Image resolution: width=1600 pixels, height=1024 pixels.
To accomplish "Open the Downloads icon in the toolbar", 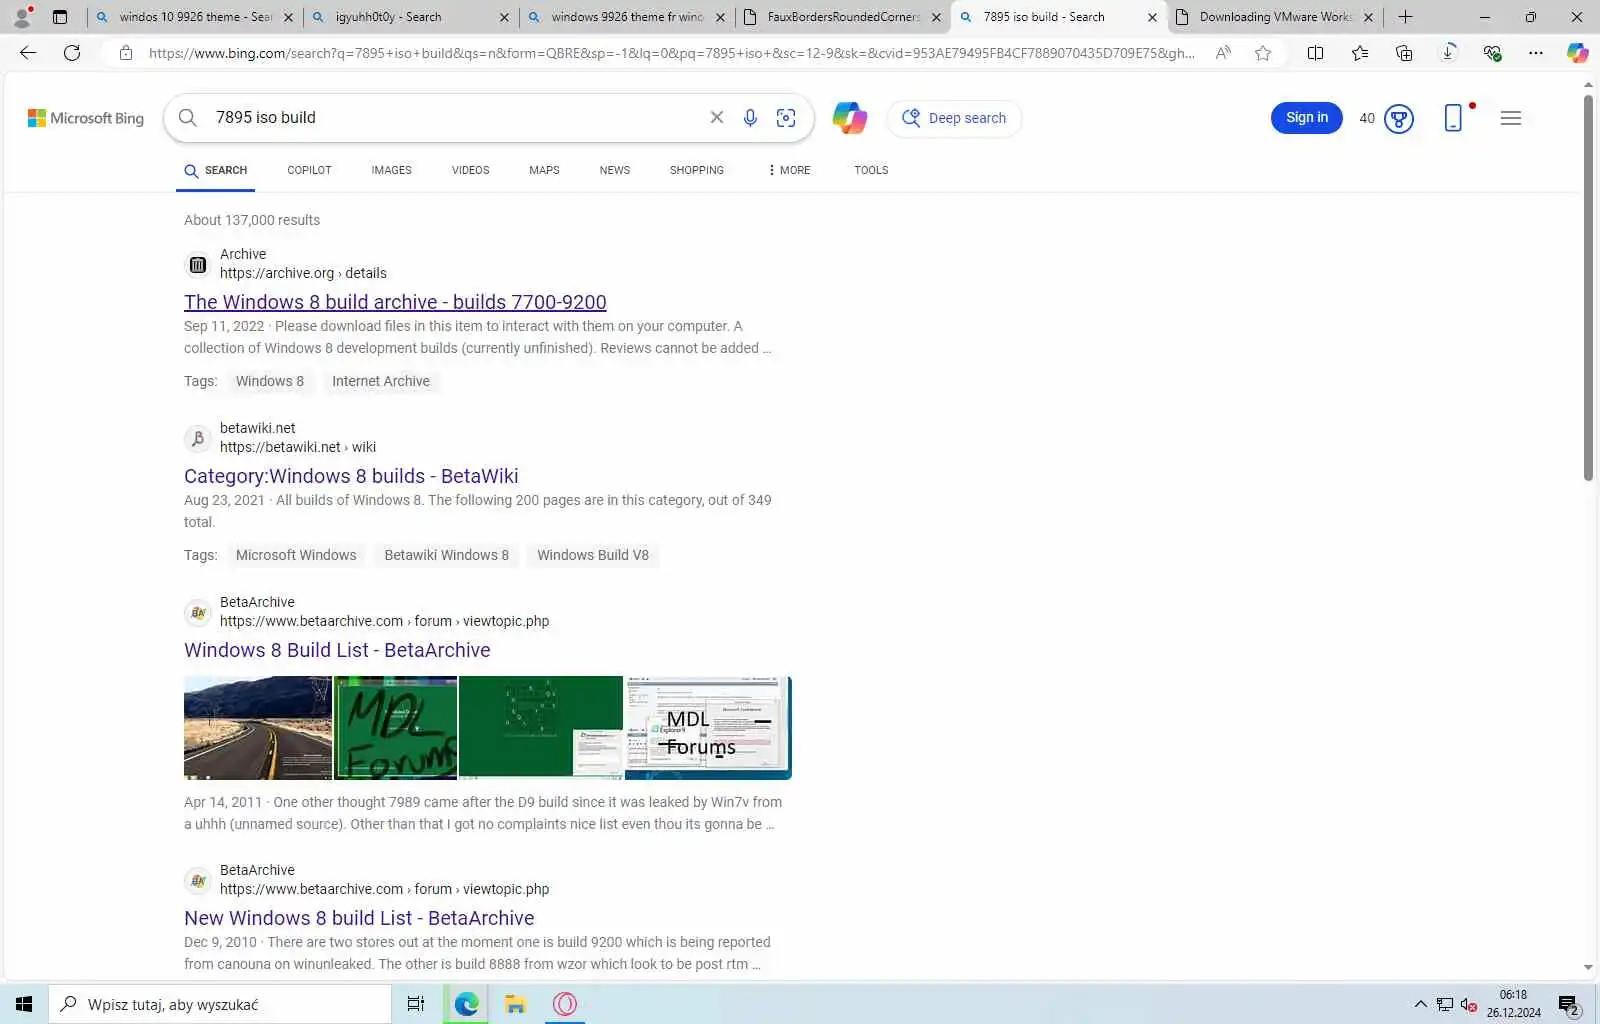I will click(1448, 53).
